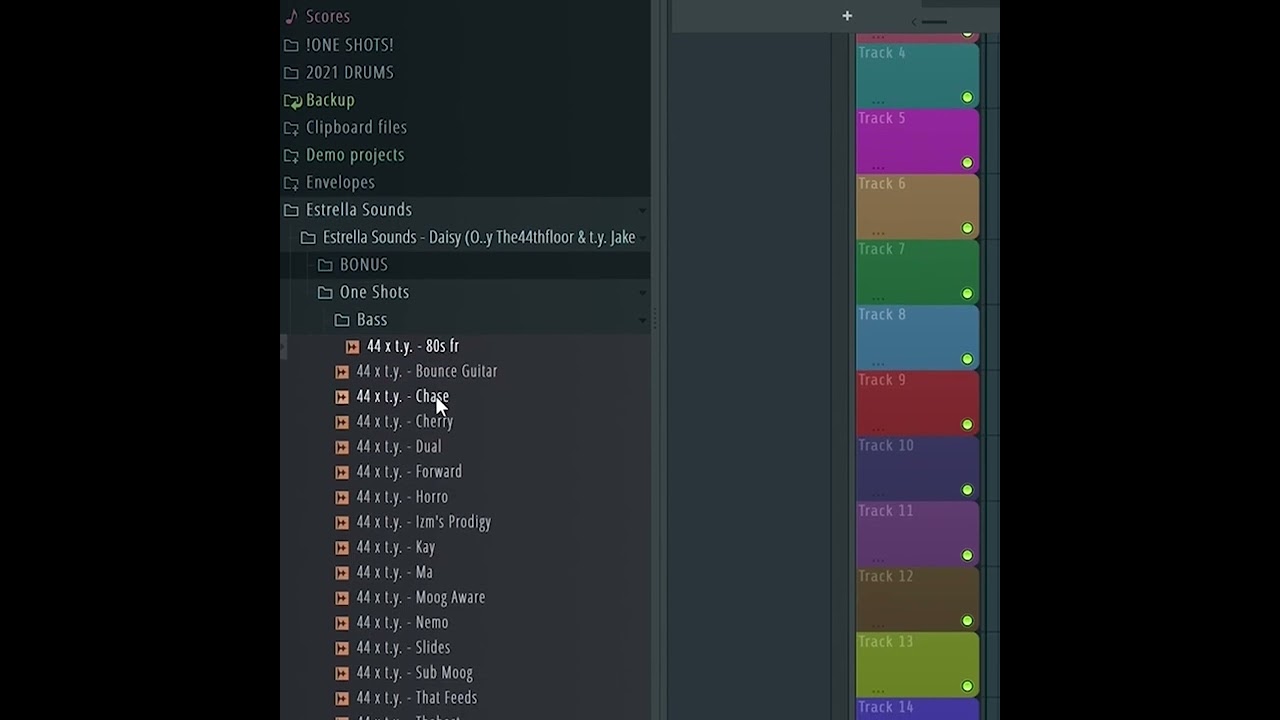Click the audio sample icon beside Bounce Guitar
1280x720 pixels.
click(342, 371)
